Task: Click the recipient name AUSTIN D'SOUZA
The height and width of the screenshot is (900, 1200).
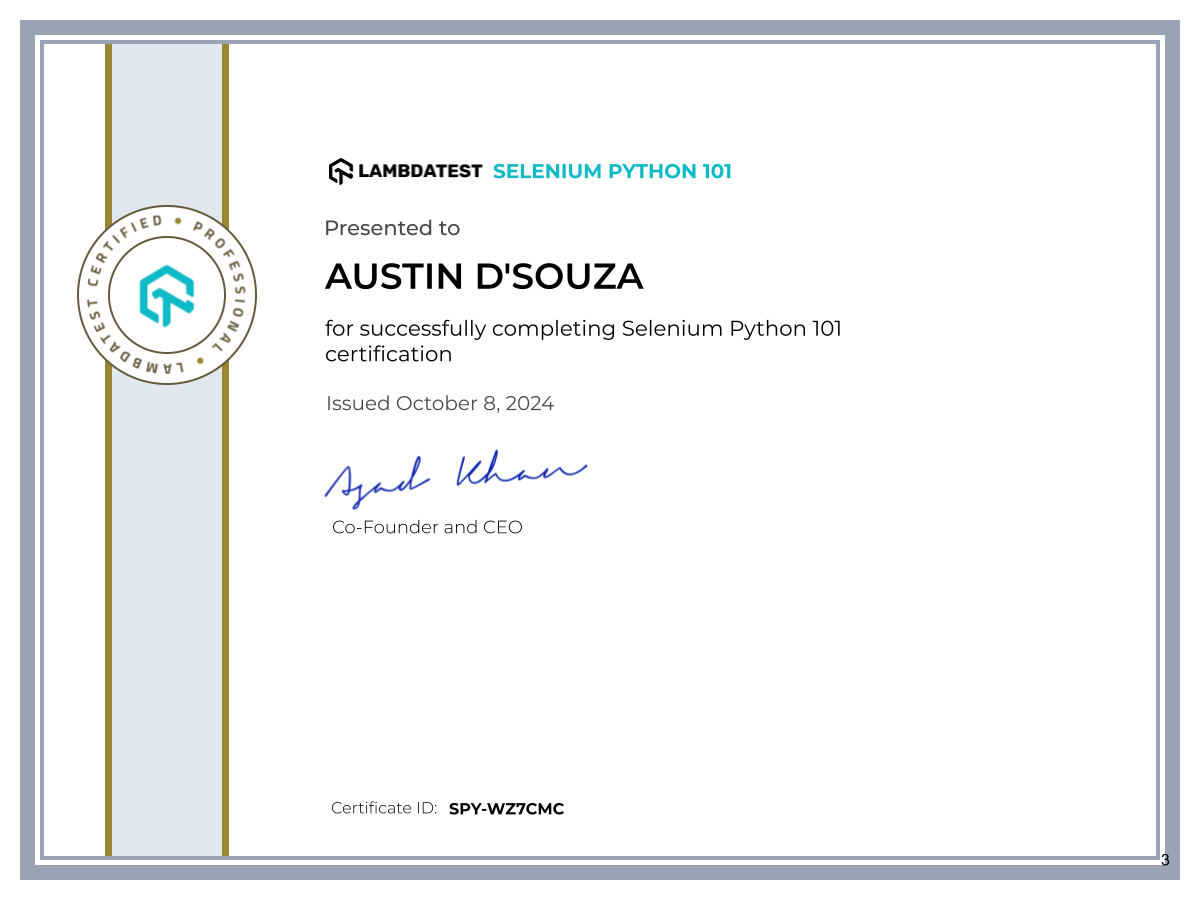Action: 484,276
